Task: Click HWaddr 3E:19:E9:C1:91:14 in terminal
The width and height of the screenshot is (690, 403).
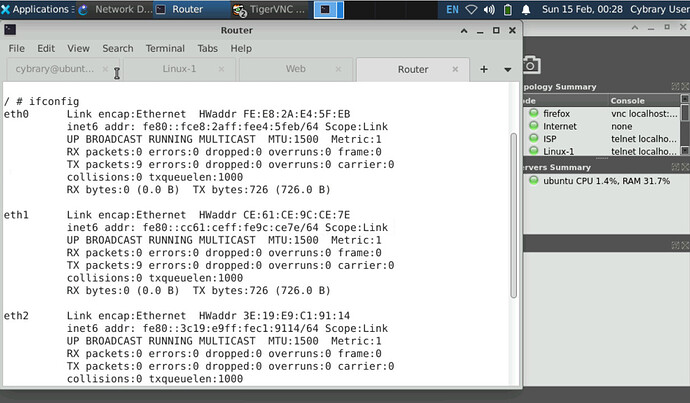Action: click(x=275, y=316)
